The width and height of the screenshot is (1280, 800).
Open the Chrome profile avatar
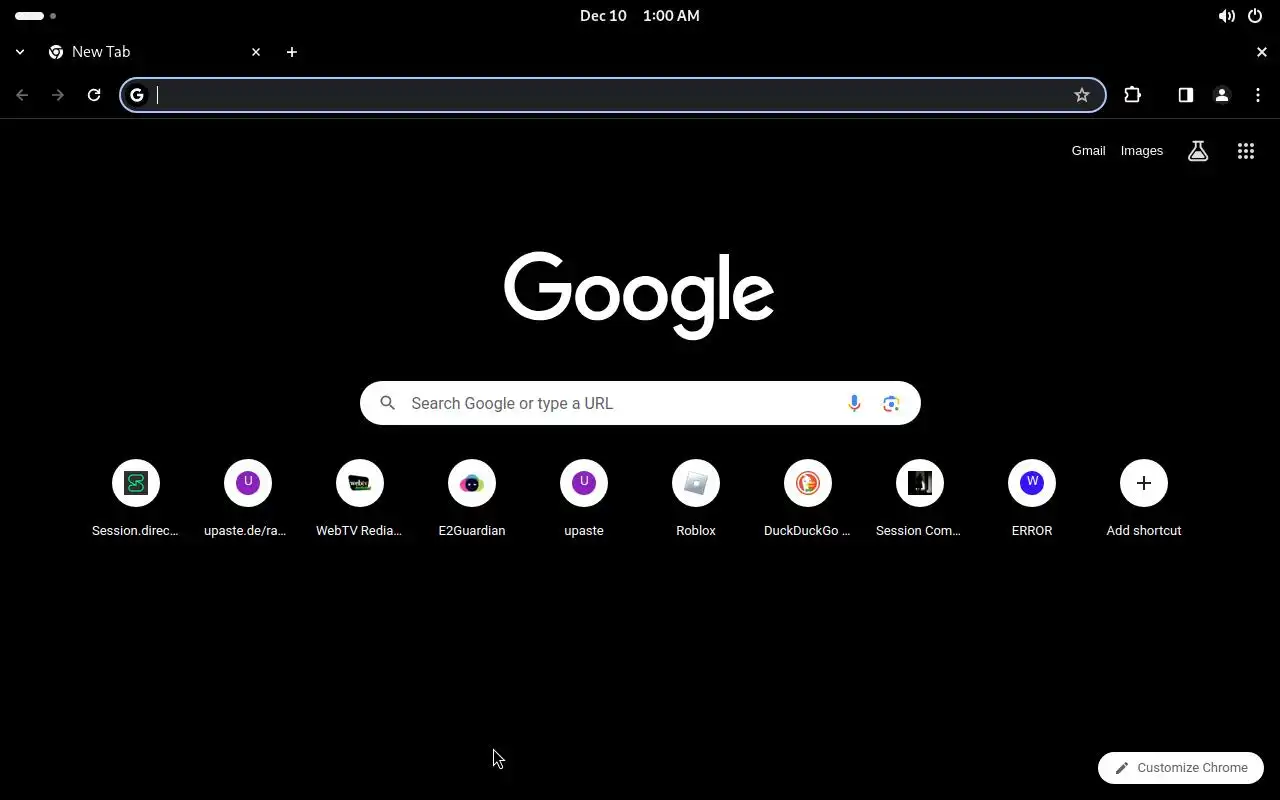1221,95
